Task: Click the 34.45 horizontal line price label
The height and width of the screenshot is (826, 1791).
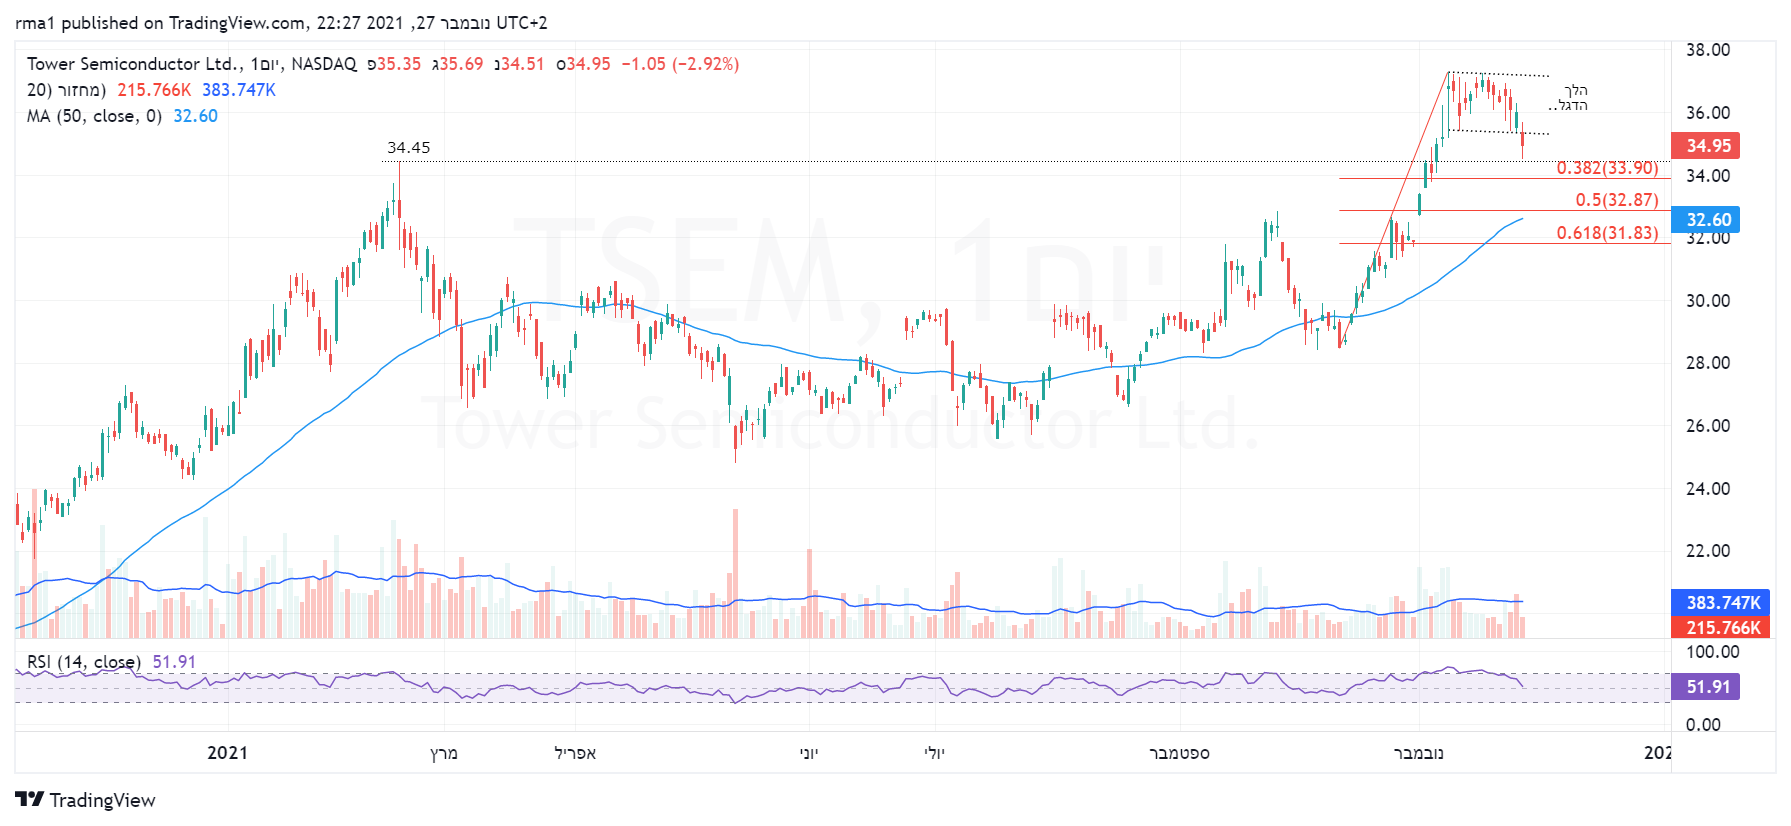Action: (409, 148)
